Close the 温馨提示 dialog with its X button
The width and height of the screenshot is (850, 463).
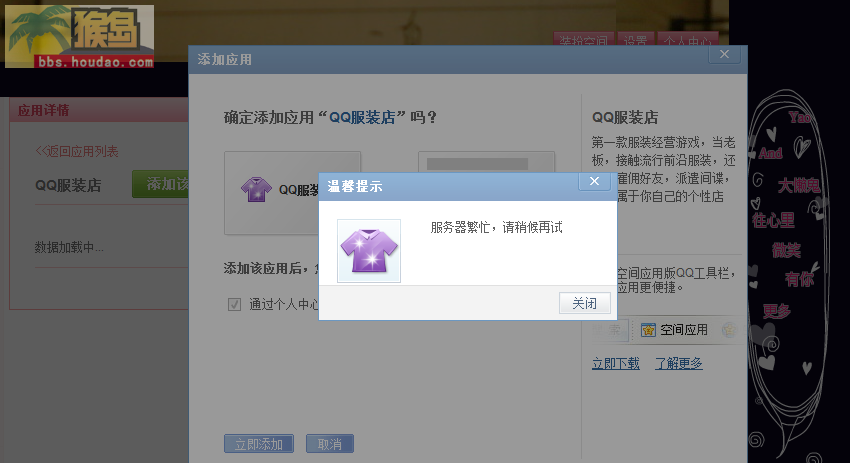point(594,181)
